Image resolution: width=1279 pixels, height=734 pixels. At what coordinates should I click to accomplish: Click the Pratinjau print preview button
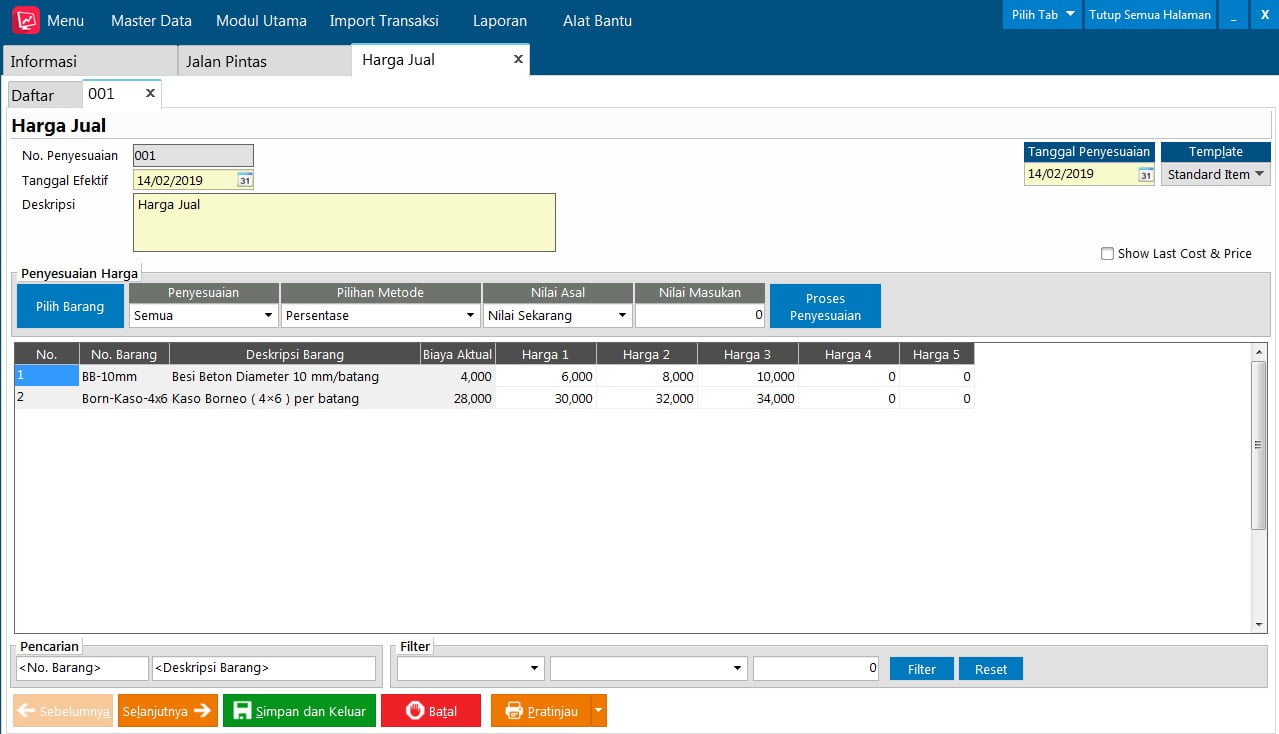541,711
